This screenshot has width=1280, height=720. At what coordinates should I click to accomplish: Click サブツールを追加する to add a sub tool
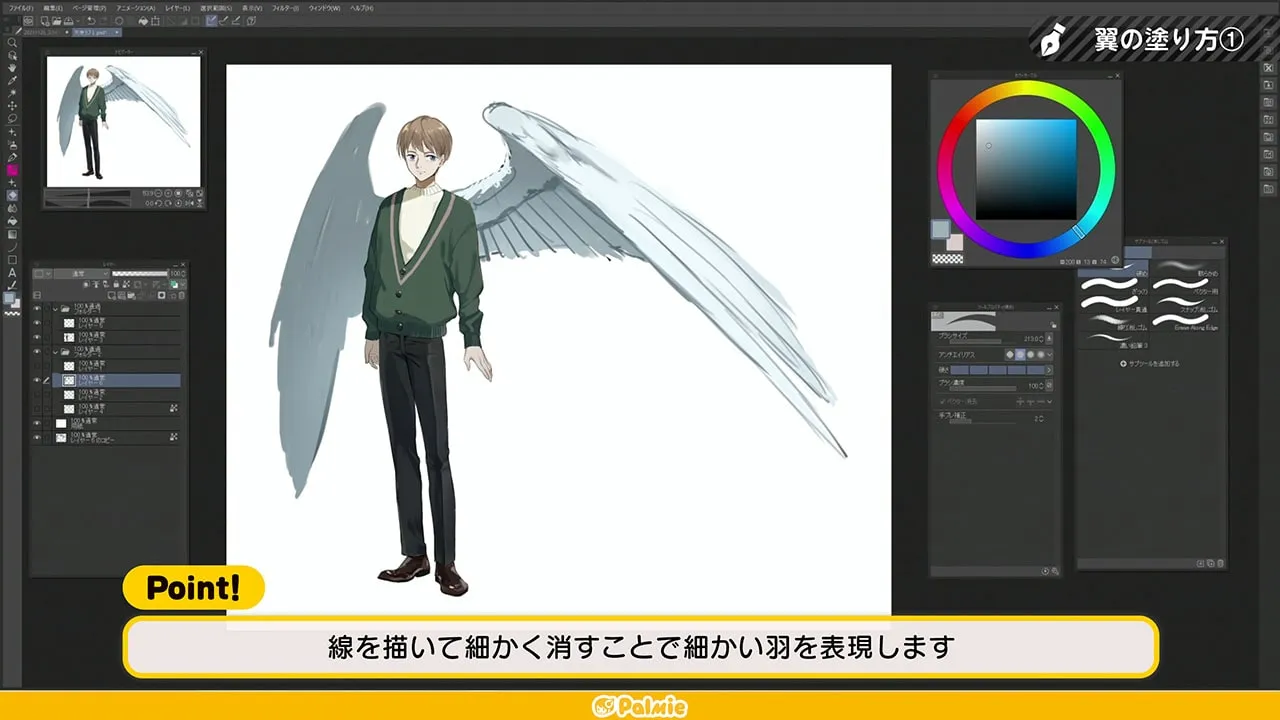point(1153,363)
